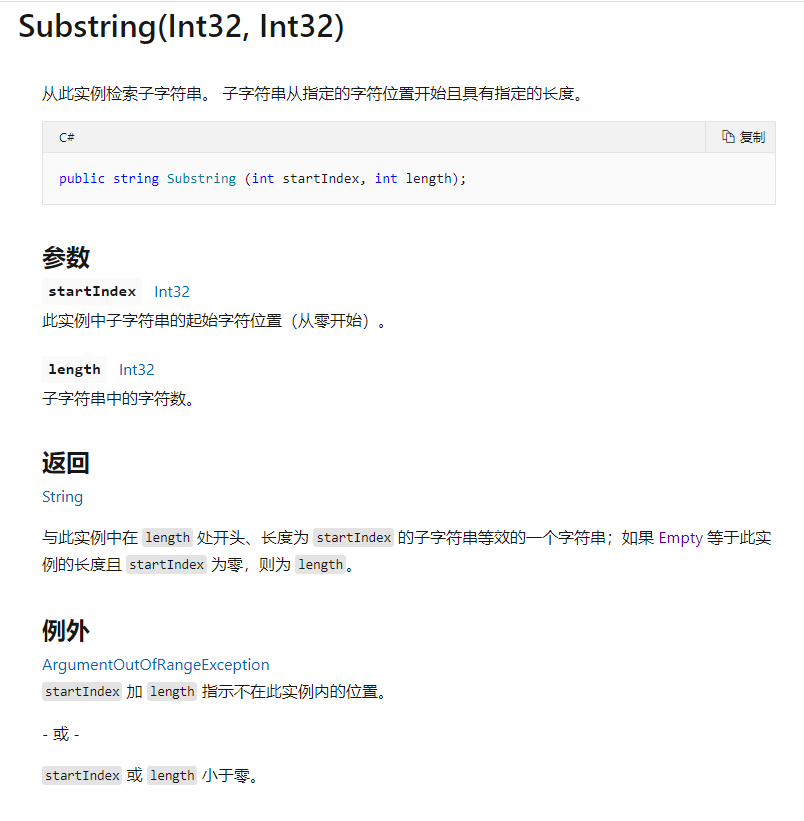Click the 参数 section heading
The image size is (804, 821).
(x=66, y=257)
